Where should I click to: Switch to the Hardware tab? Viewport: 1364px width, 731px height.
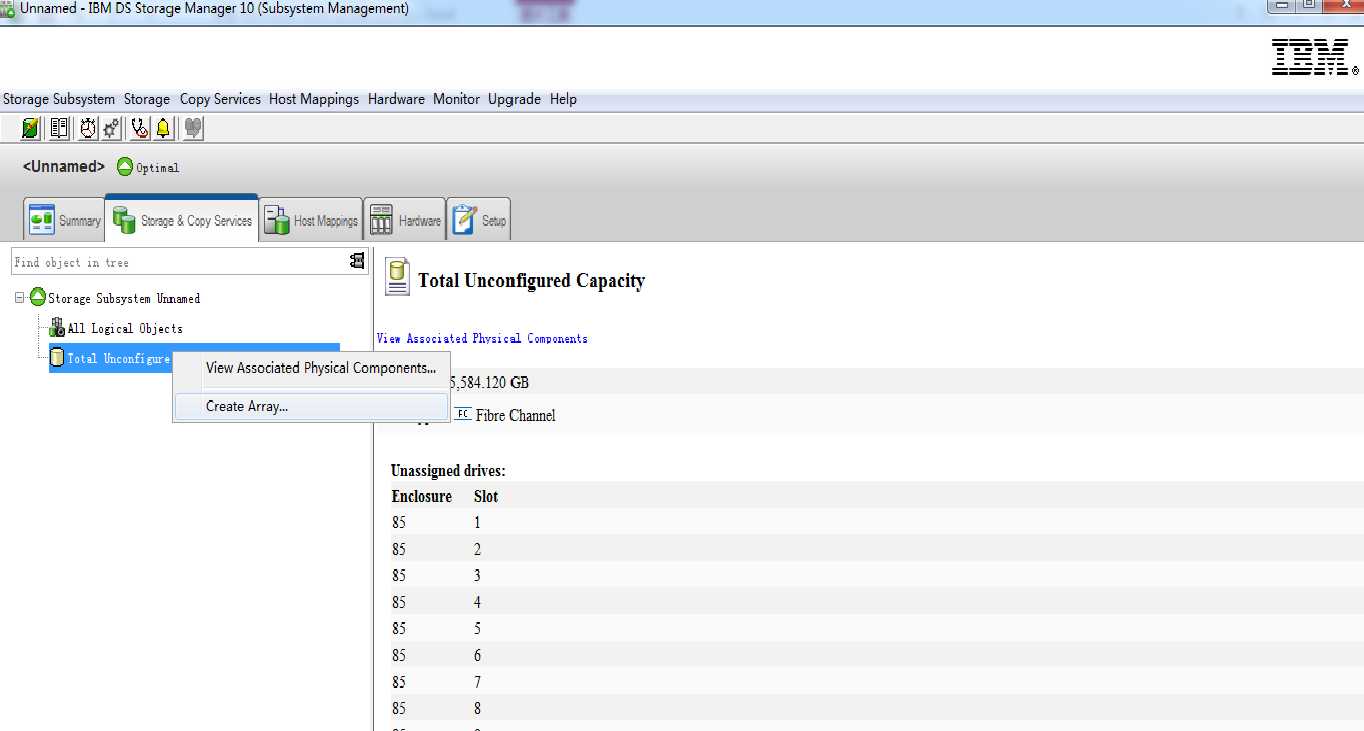(404, 220)
